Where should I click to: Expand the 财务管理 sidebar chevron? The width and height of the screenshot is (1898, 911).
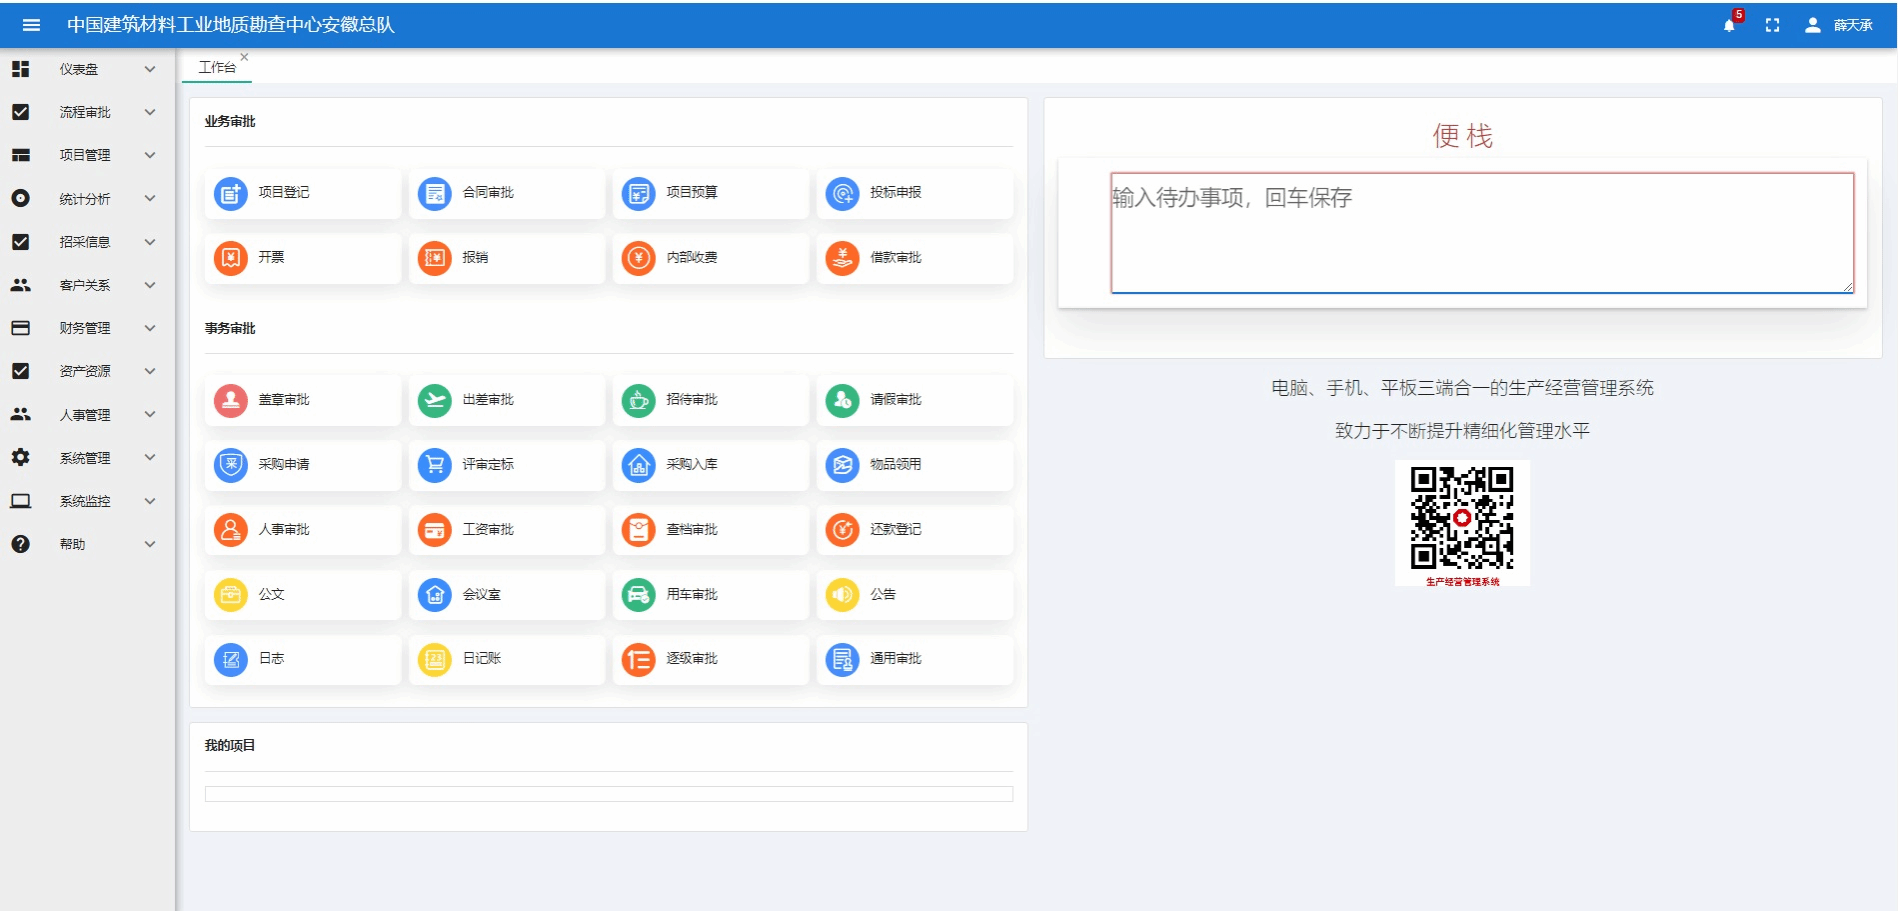pyautogui.click(x=150, y=328)
